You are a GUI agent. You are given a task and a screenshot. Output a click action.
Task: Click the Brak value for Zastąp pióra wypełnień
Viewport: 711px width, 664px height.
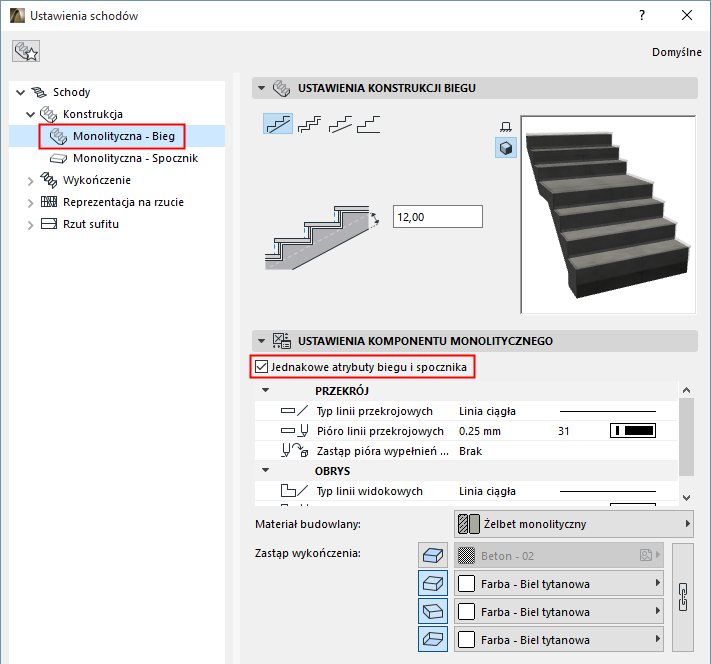(x=470, y=451)
